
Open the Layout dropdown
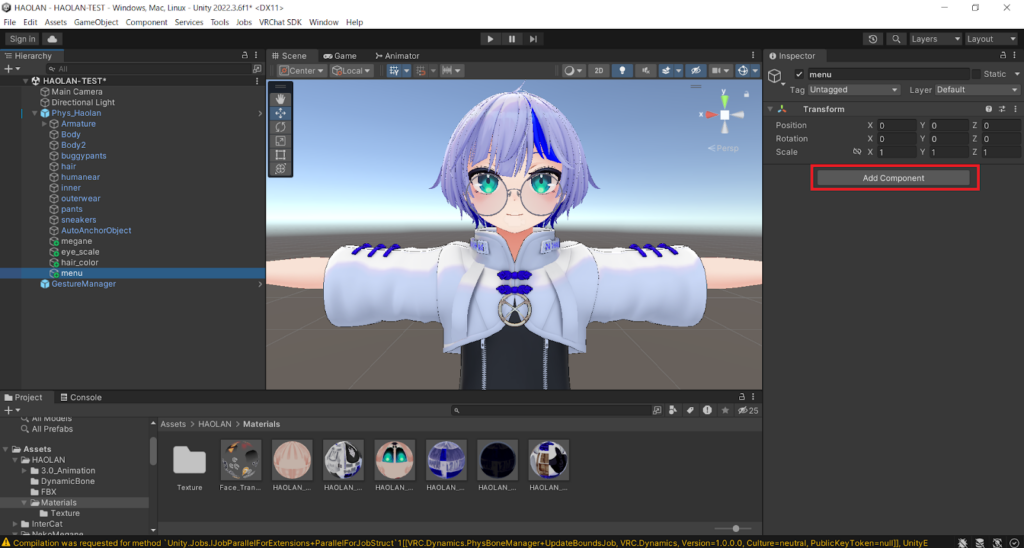(x=991, y=39)
